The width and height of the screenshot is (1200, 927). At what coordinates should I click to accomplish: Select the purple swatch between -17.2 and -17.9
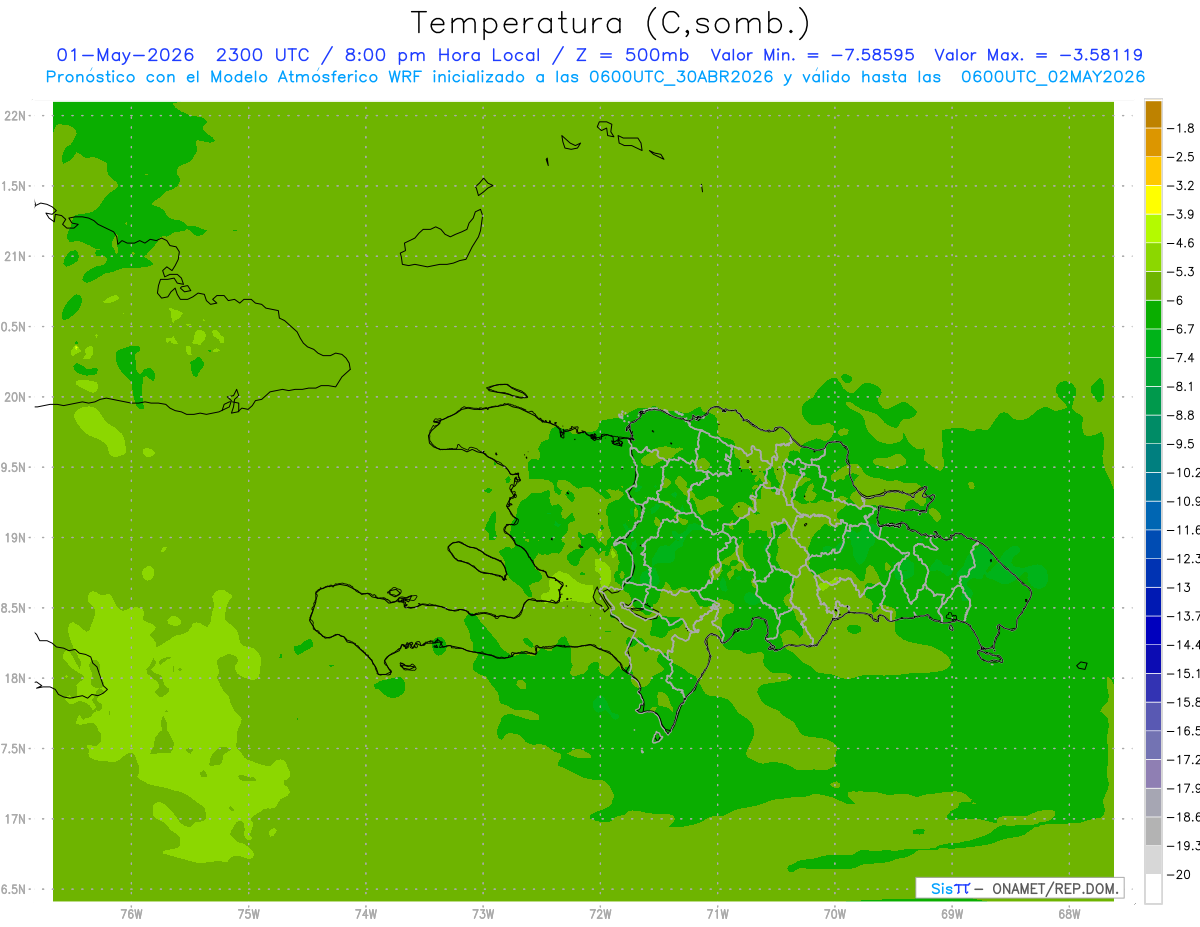click(x=1153, y=774)
